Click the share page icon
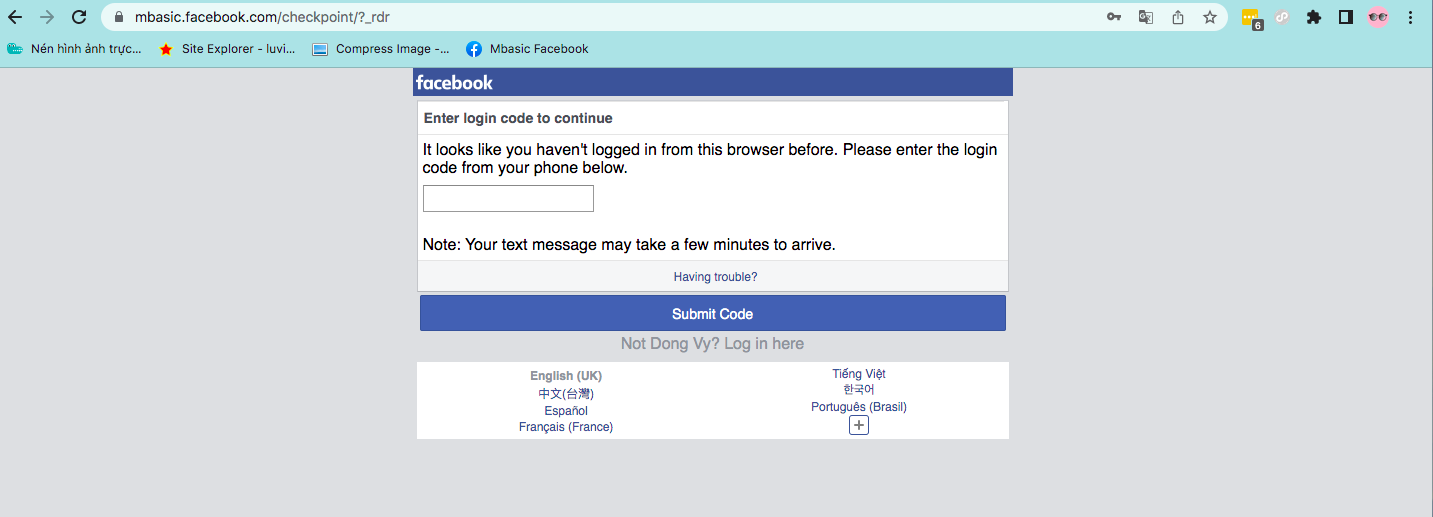 1178,17
